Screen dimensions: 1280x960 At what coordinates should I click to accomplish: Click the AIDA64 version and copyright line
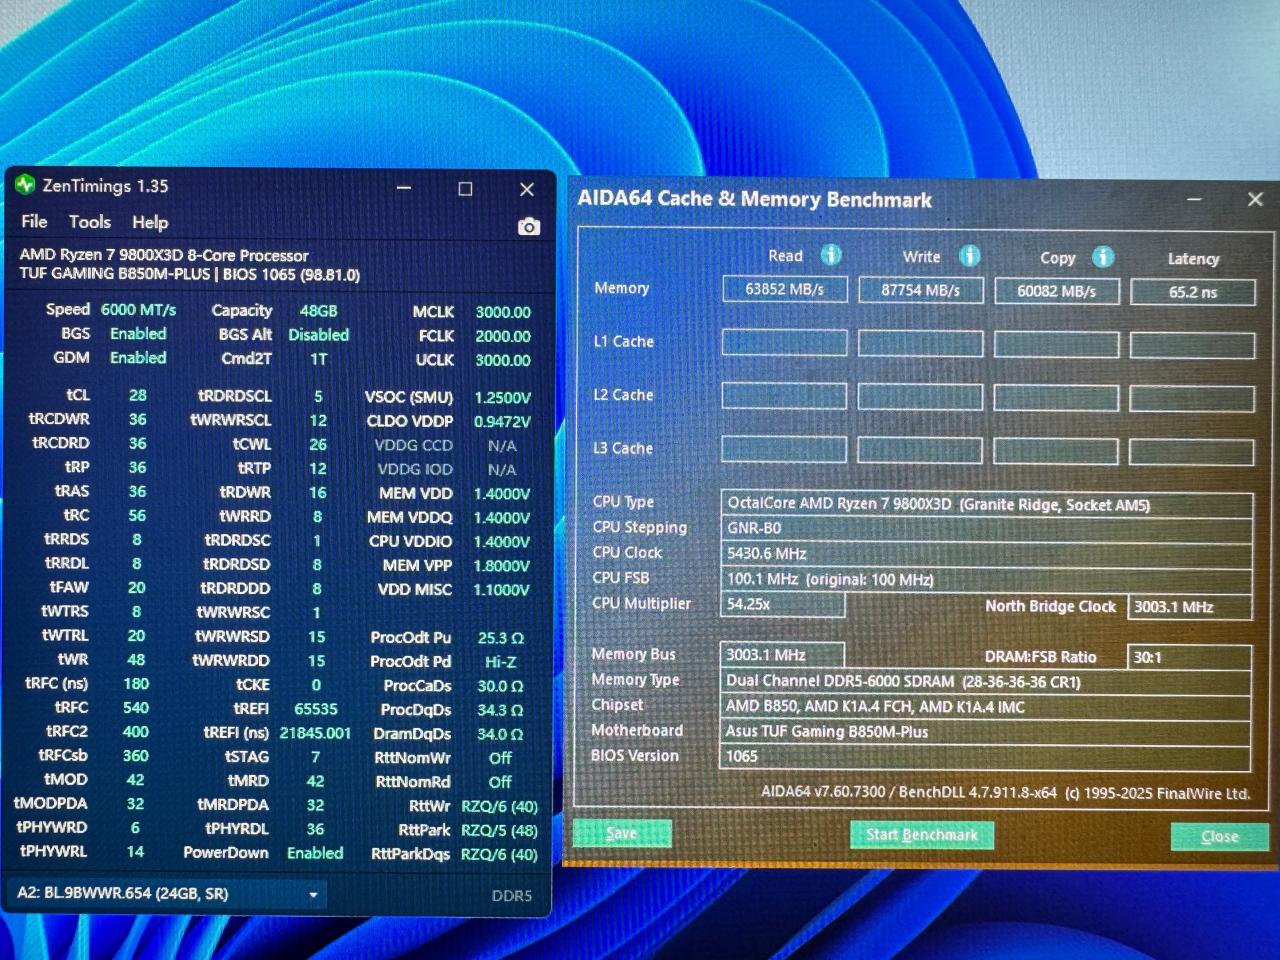pos(1005,793)
